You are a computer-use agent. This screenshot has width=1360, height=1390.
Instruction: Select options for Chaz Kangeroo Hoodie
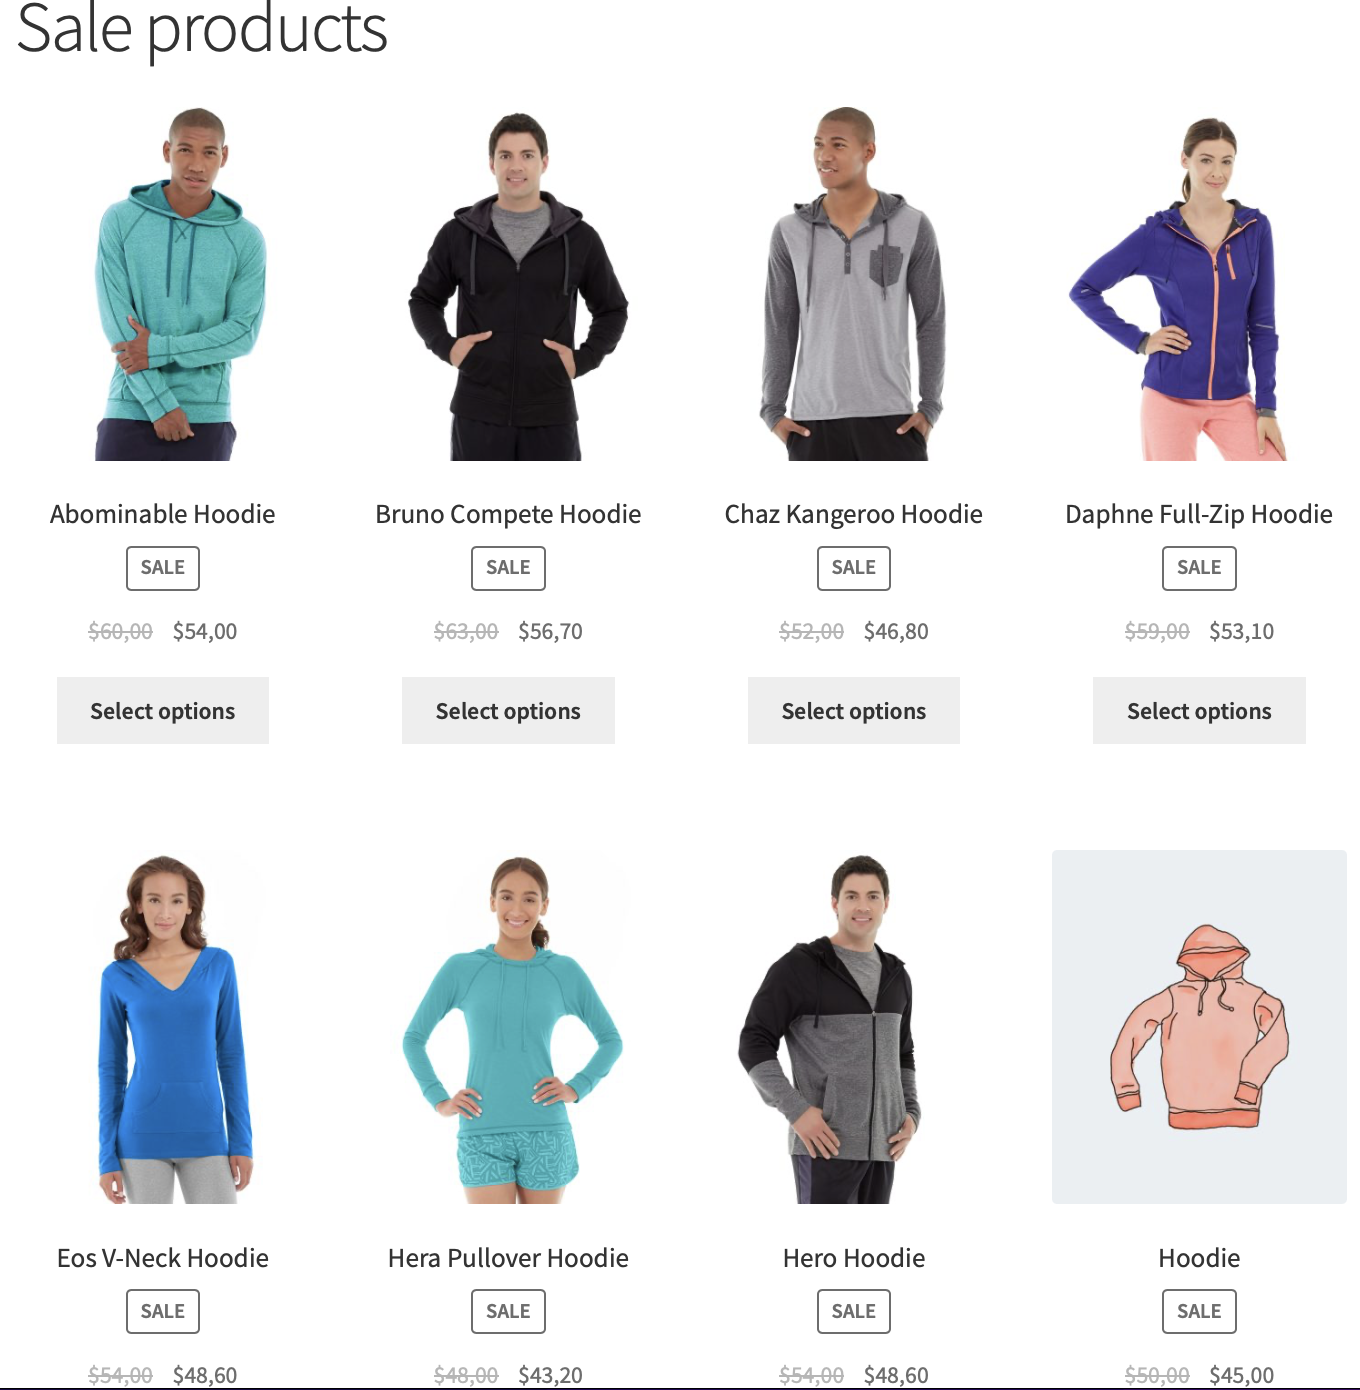[854, 711]
